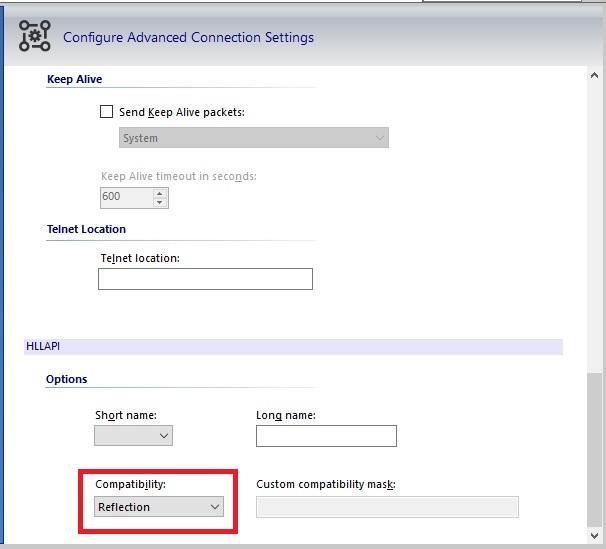
Task: Select the HLLAPI section header bar
Action: [x=293, y=347]
